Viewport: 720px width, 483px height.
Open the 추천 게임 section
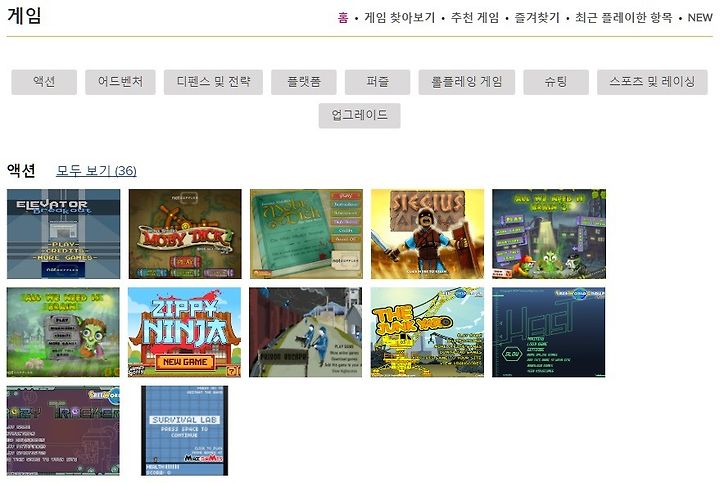tap(475, 17)
